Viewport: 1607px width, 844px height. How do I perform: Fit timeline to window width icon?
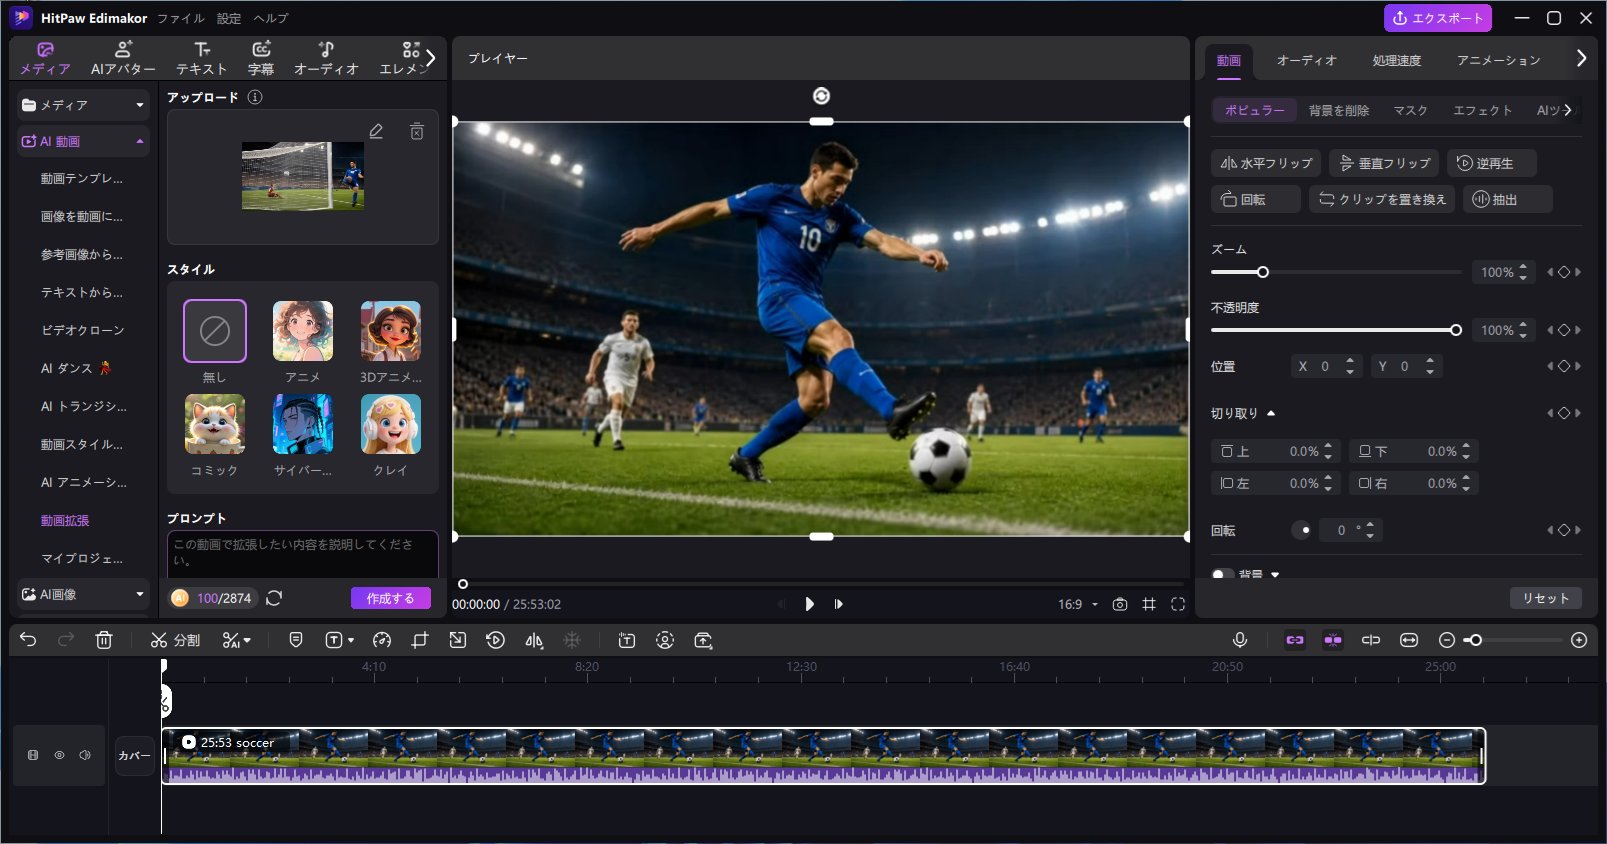[1409, 640]
